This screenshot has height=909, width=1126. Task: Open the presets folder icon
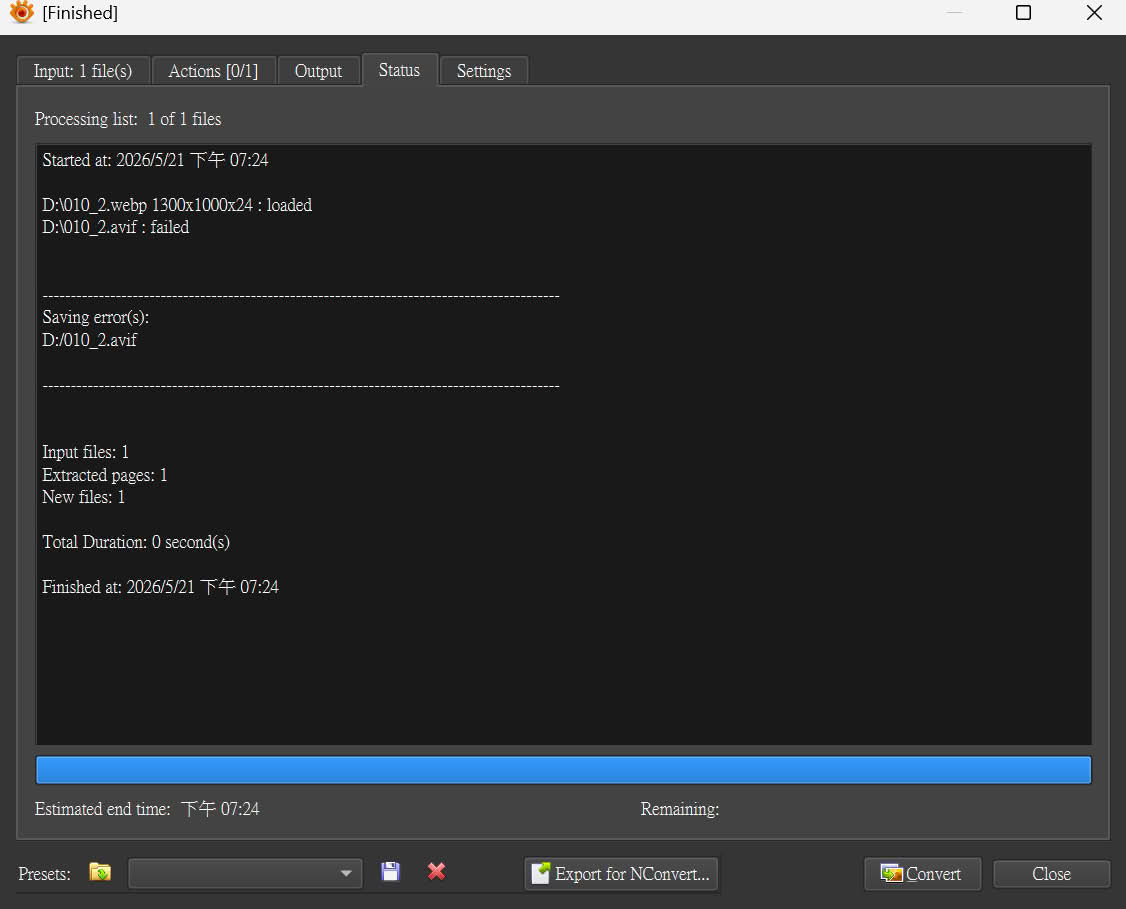pos(100,872)
